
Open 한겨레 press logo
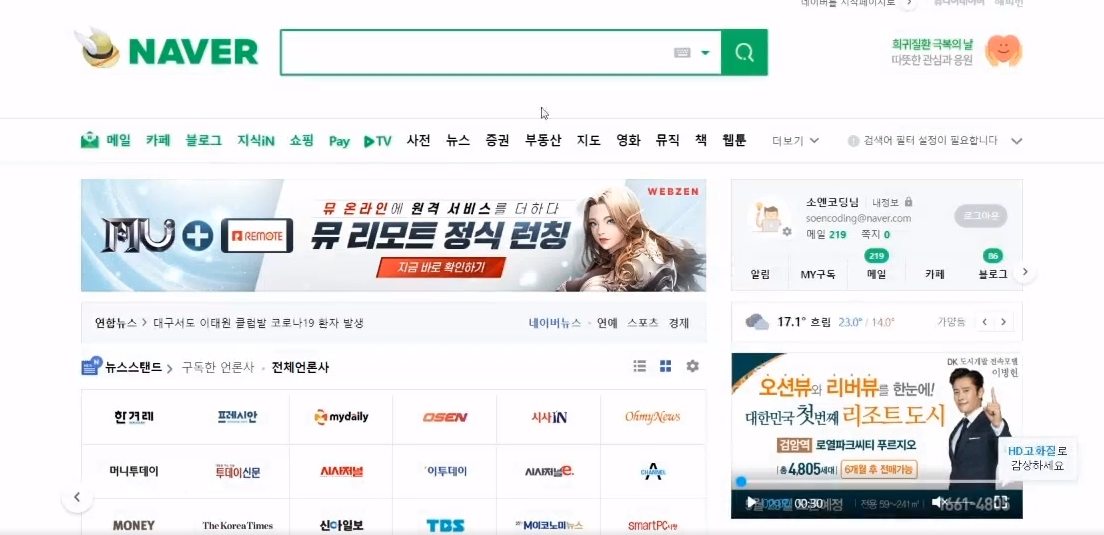click(x=134, y=417)
